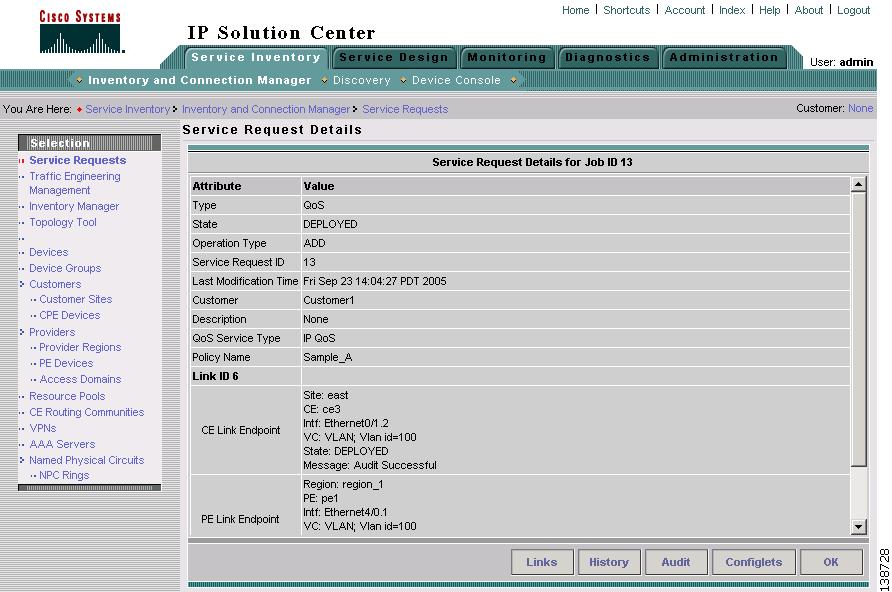This screenshot has height=592, width=892.
Task: Select the Customer1 value cell
Action: 575,300
